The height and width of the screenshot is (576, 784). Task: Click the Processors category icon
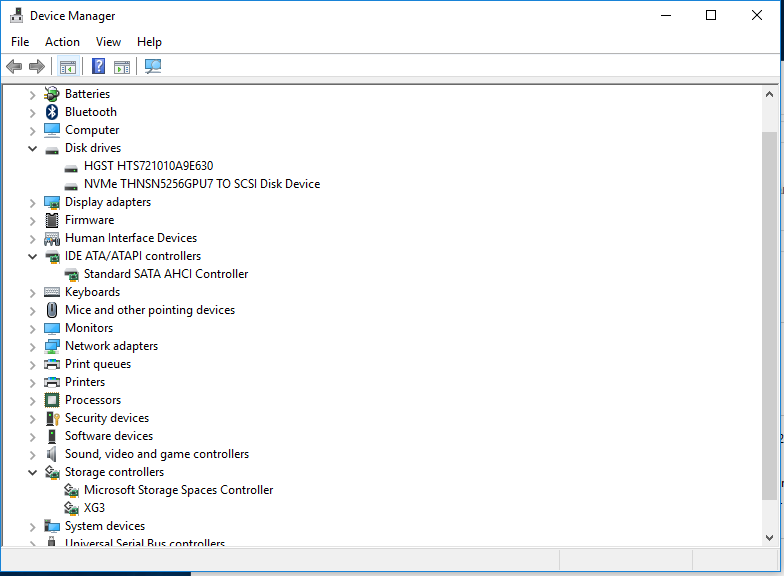click(x=52, y=400)
